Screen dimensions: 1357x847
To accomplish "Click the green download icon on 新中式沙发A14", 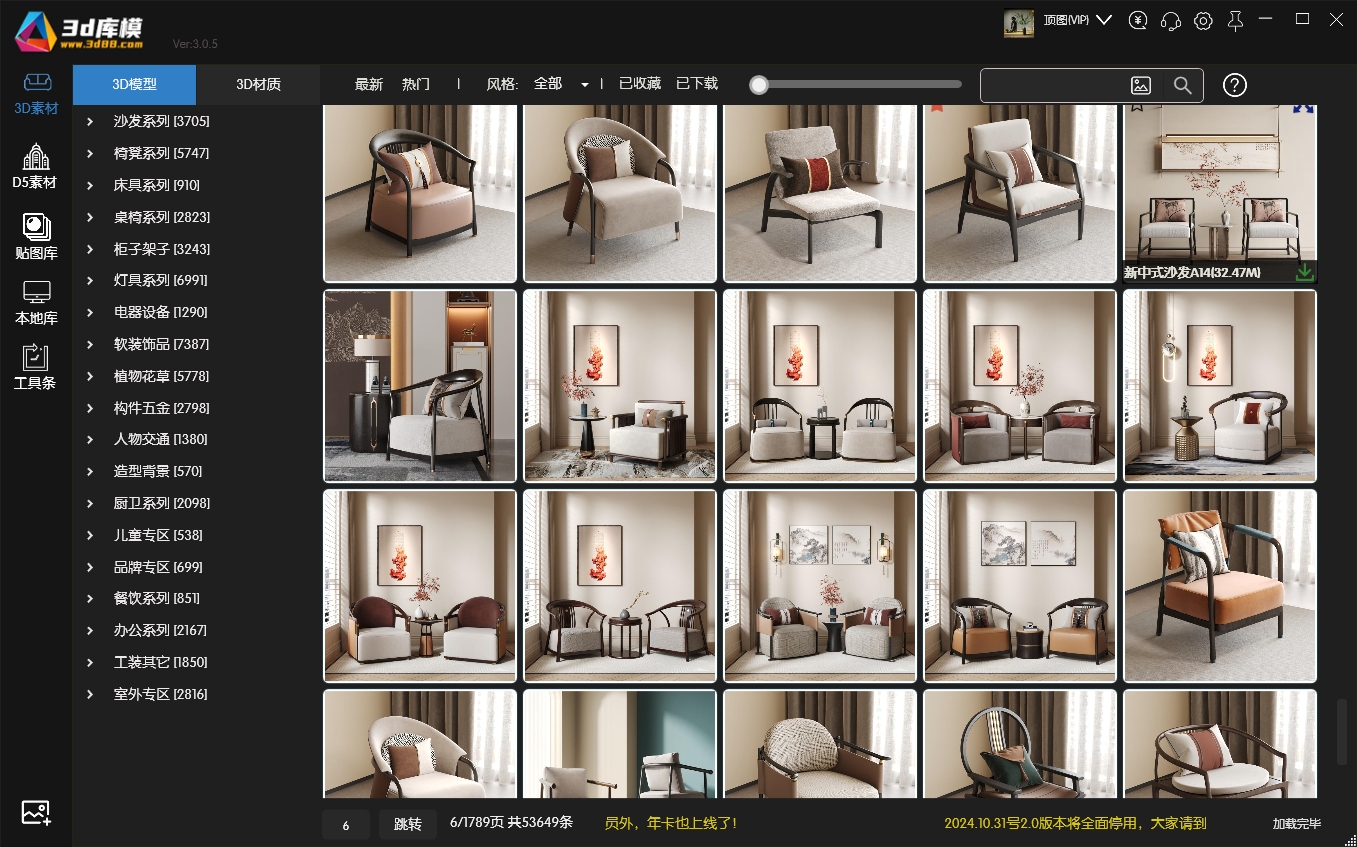I will point(1304,272).
